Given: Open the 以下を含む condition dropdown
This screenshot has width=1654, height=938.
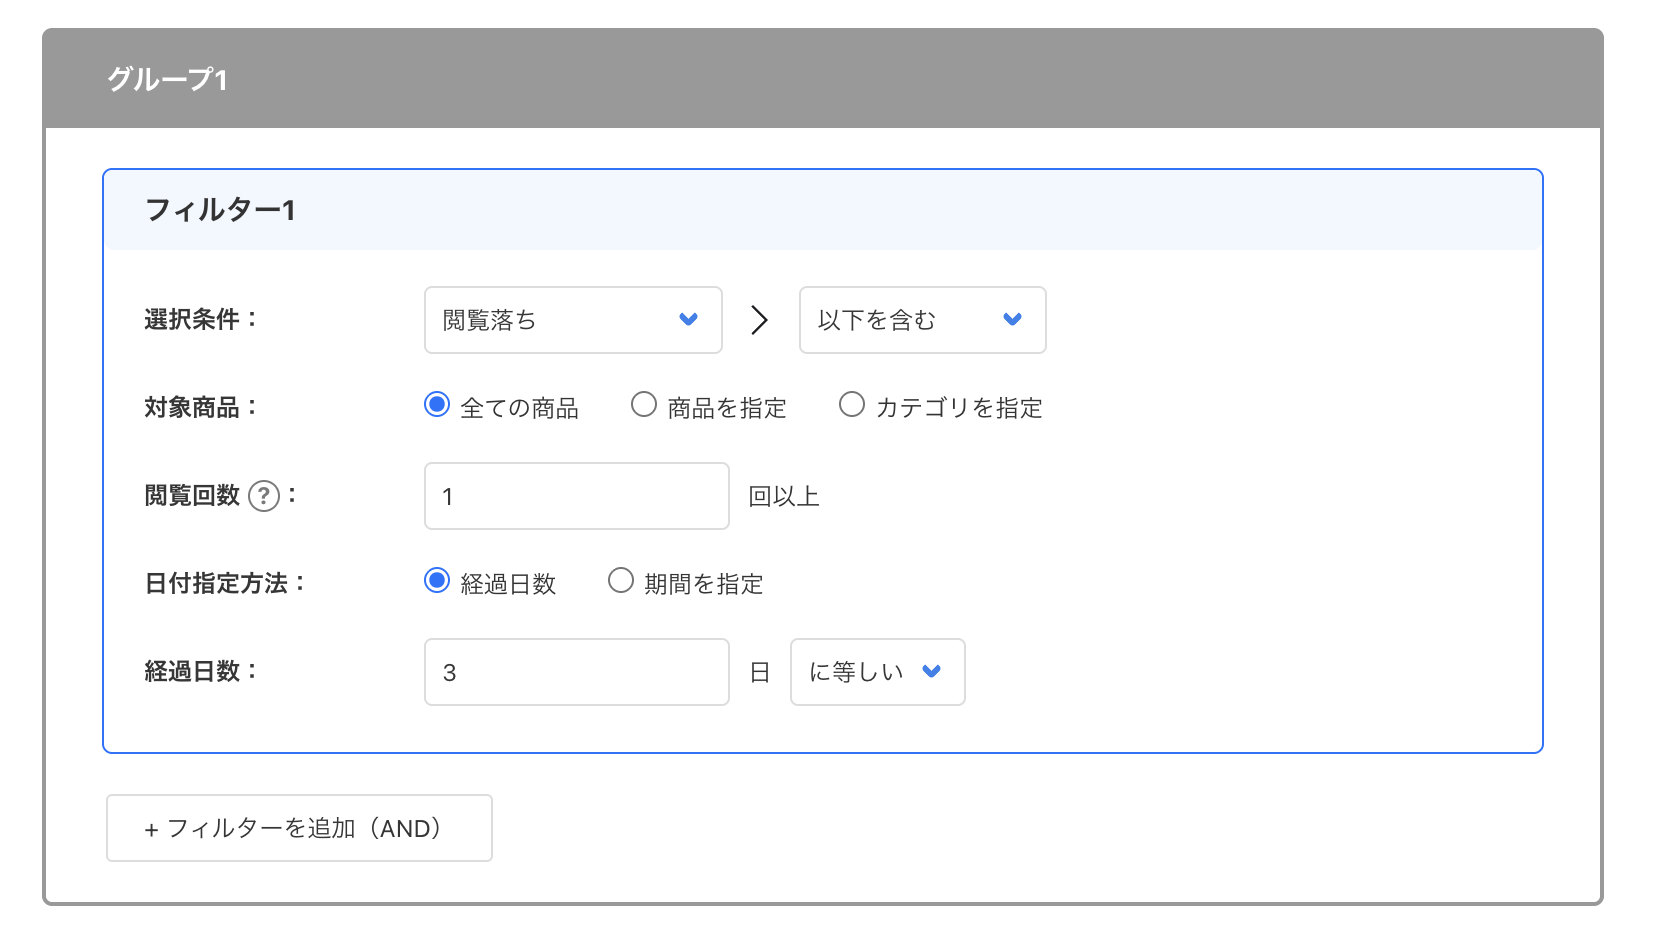Looking at the screenshot, I should (921, 320).
